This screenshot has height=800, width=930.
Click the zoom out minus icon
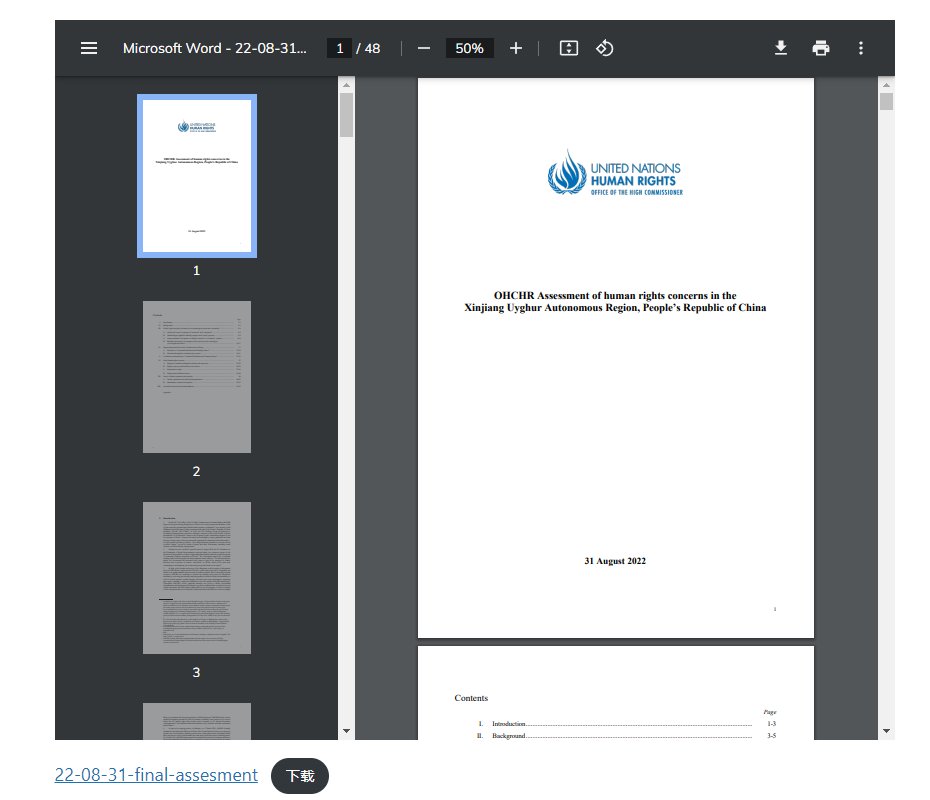423,48
